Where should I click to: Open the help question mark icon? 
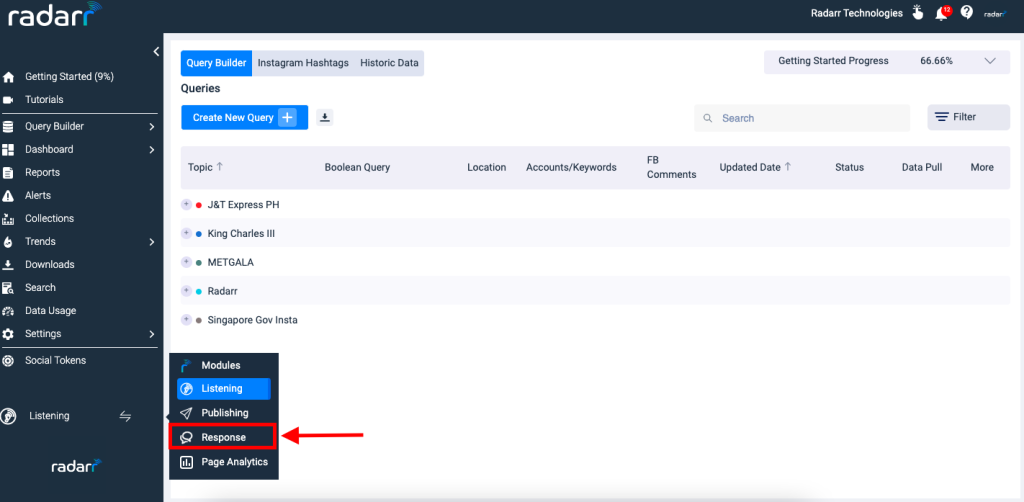(x=967, y=12)
